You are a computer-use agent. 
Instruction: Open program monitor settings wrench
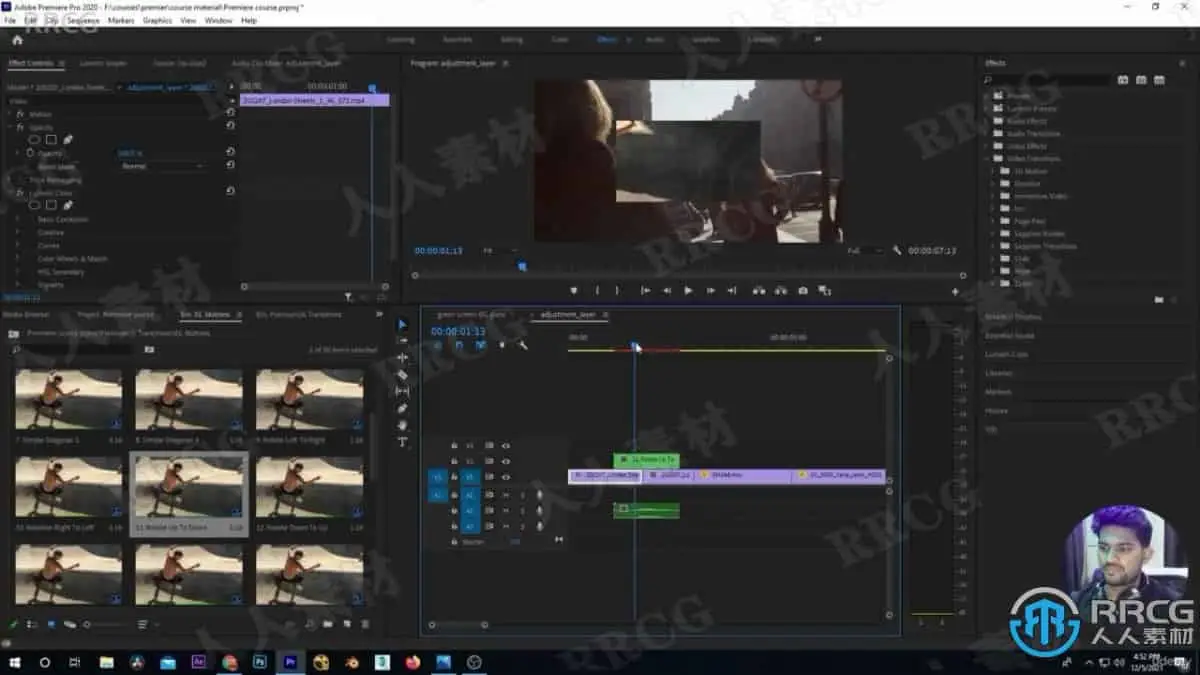[897, 251]
